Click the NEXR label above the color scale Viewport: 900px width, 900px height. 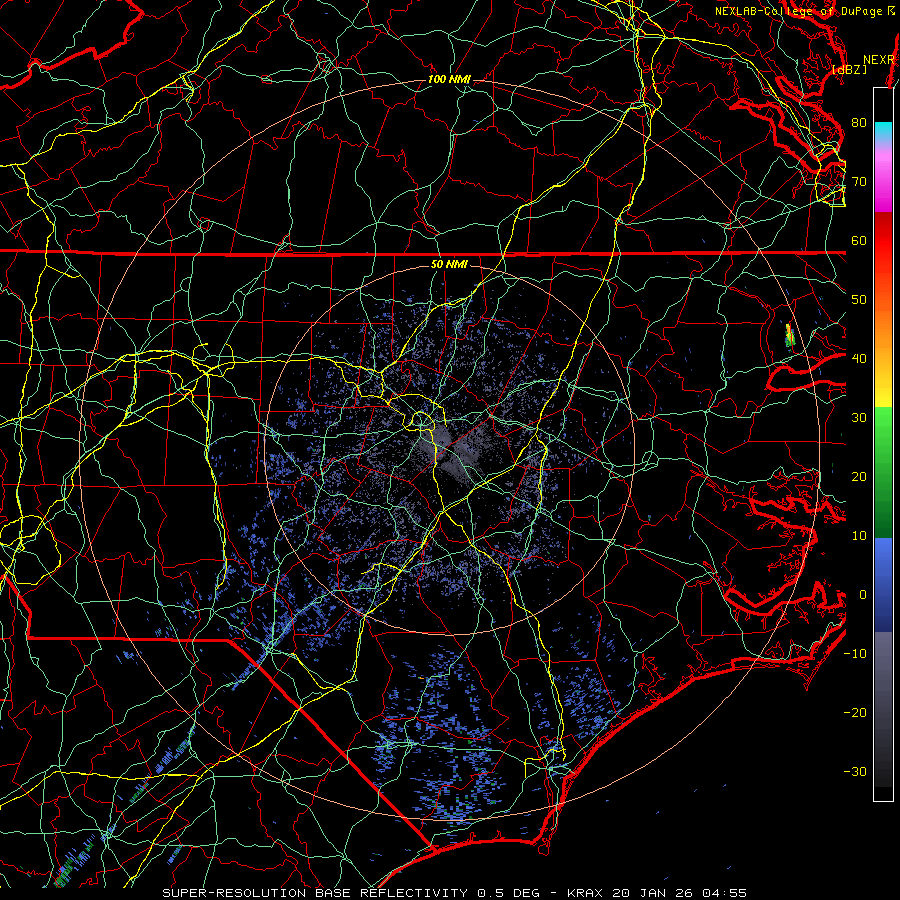click(879, 60)
